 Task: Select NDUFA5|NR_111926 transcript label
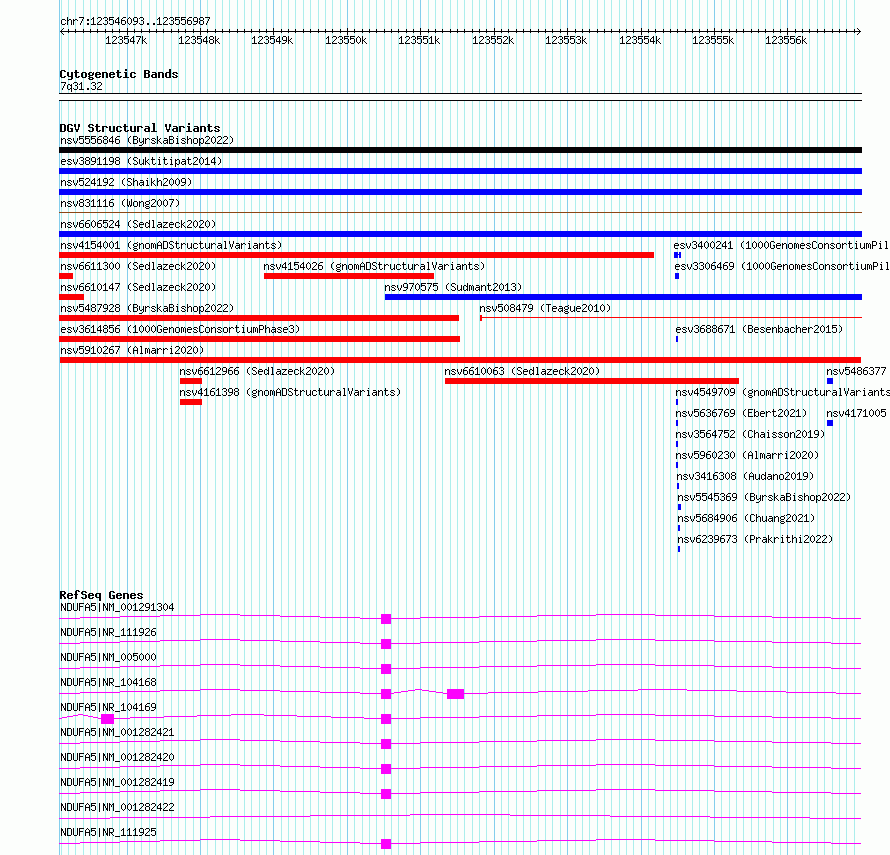[x=108, y=632]
